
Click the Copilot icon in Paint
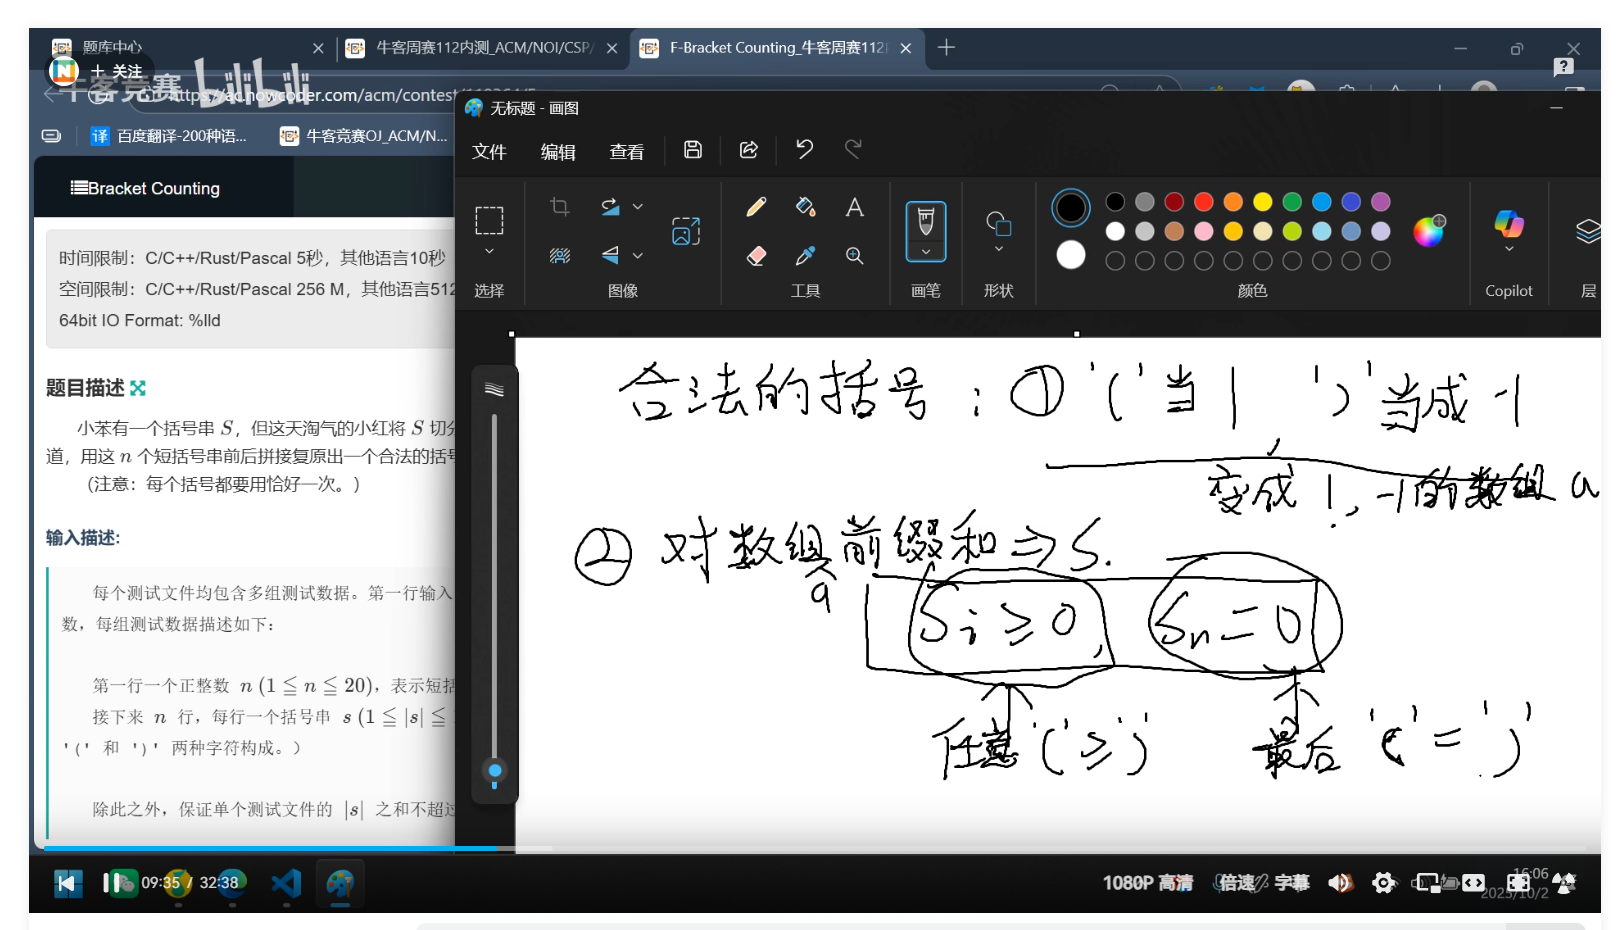(x=1509, y=223)
